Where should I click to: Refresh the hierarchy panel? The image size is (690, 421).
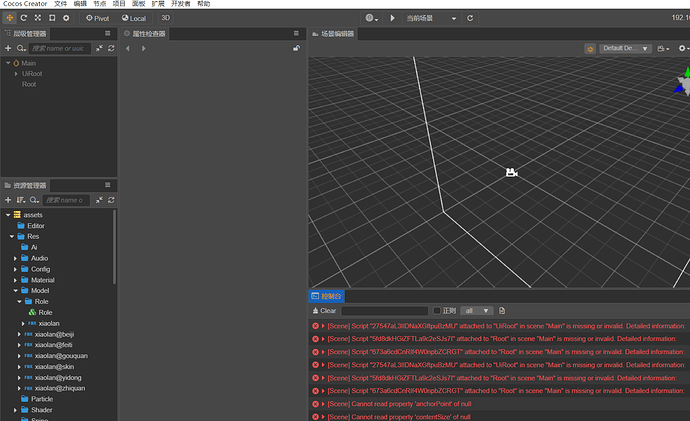pyautogui.click(x=111, y=48)
